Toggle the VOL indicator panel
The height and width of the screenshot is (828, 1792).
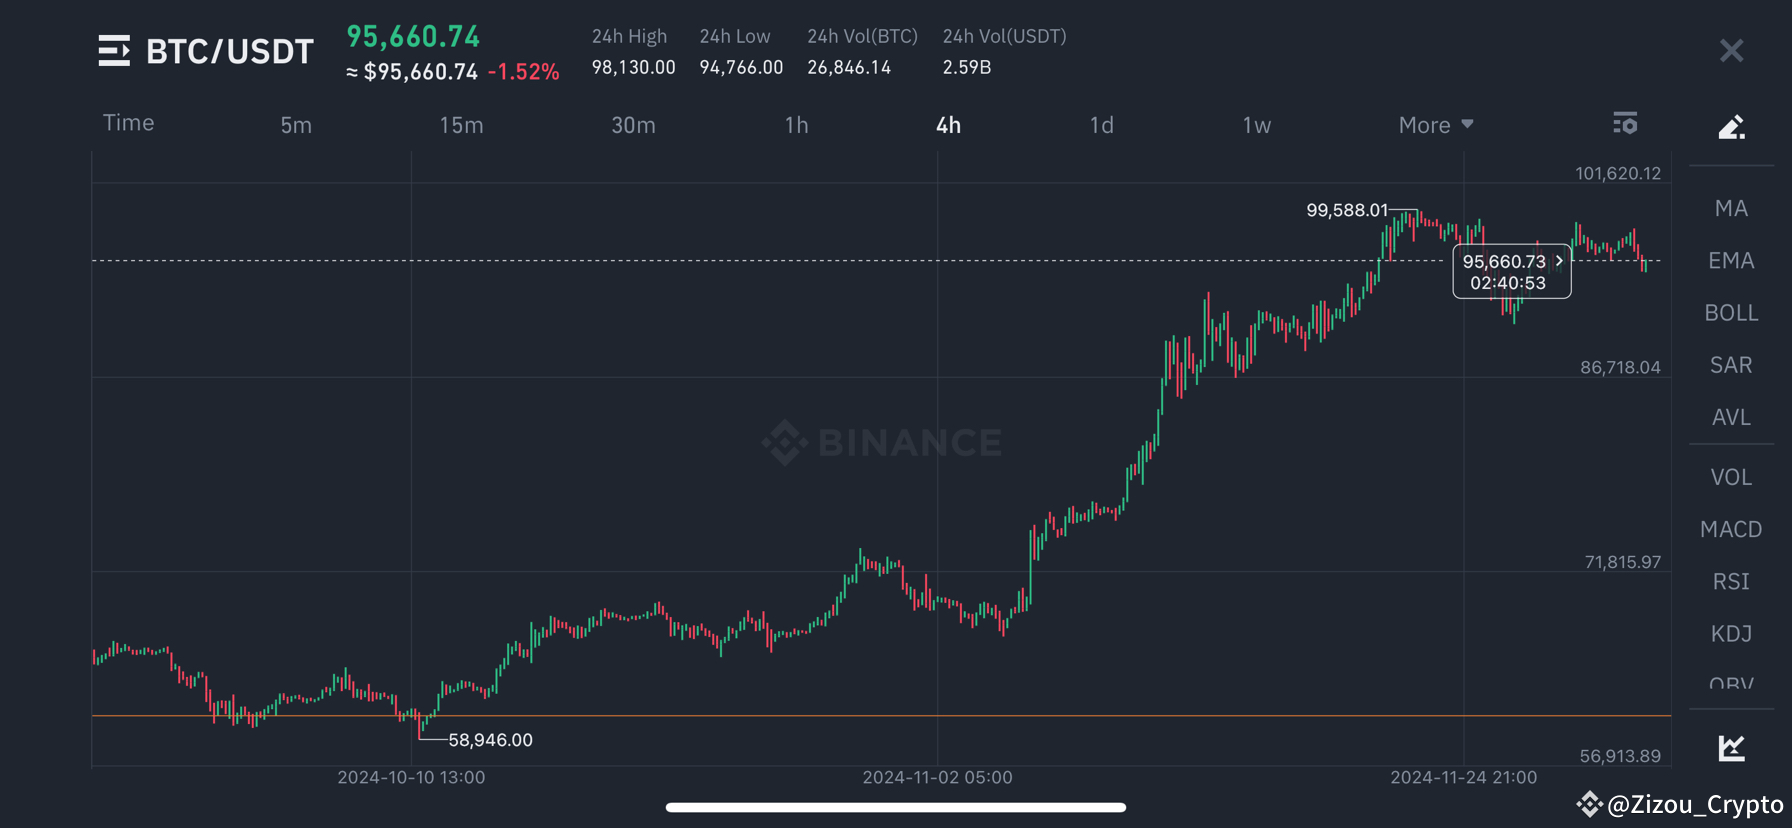pos(1731,477)
